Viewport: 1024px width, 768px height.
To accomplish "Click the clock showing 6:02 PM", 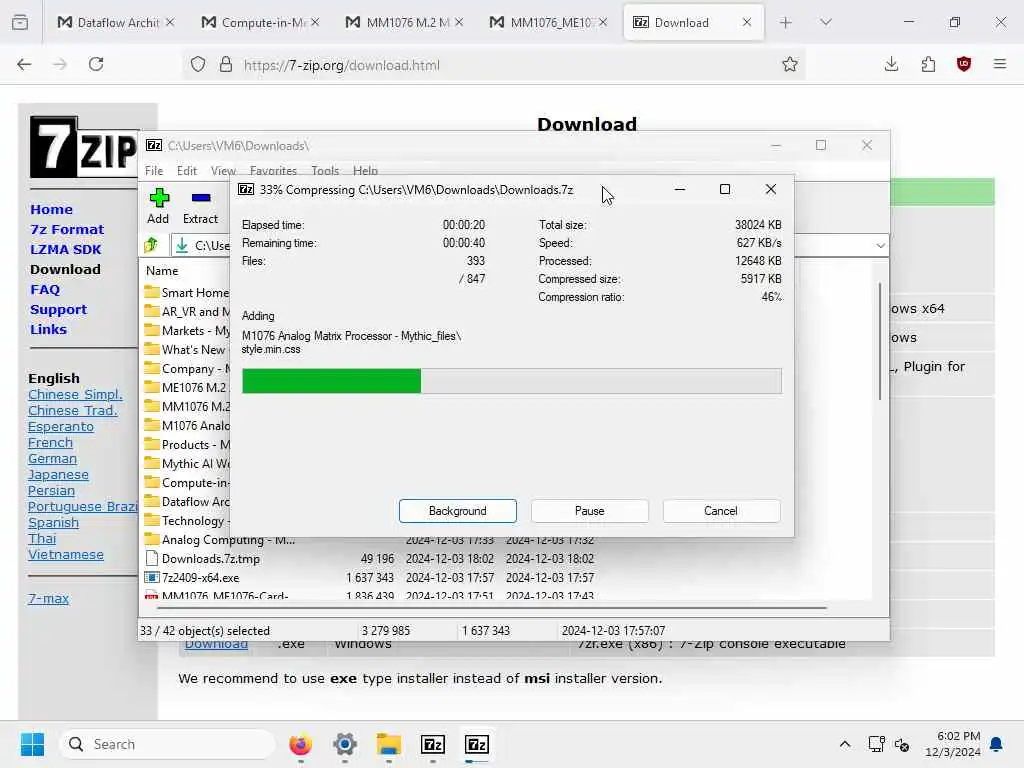I will coord(952,744).
